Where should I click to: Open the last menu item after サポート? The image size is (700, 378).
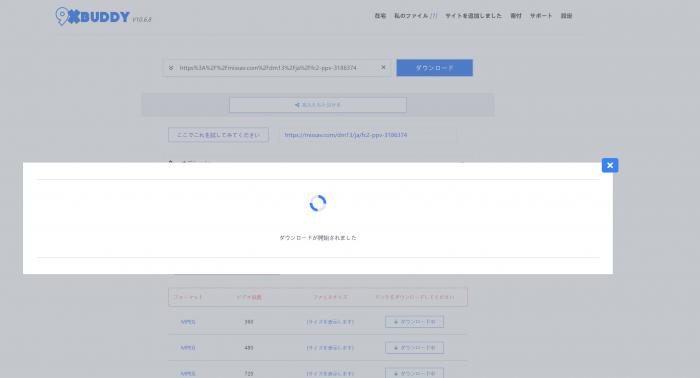tap(566, 16)
